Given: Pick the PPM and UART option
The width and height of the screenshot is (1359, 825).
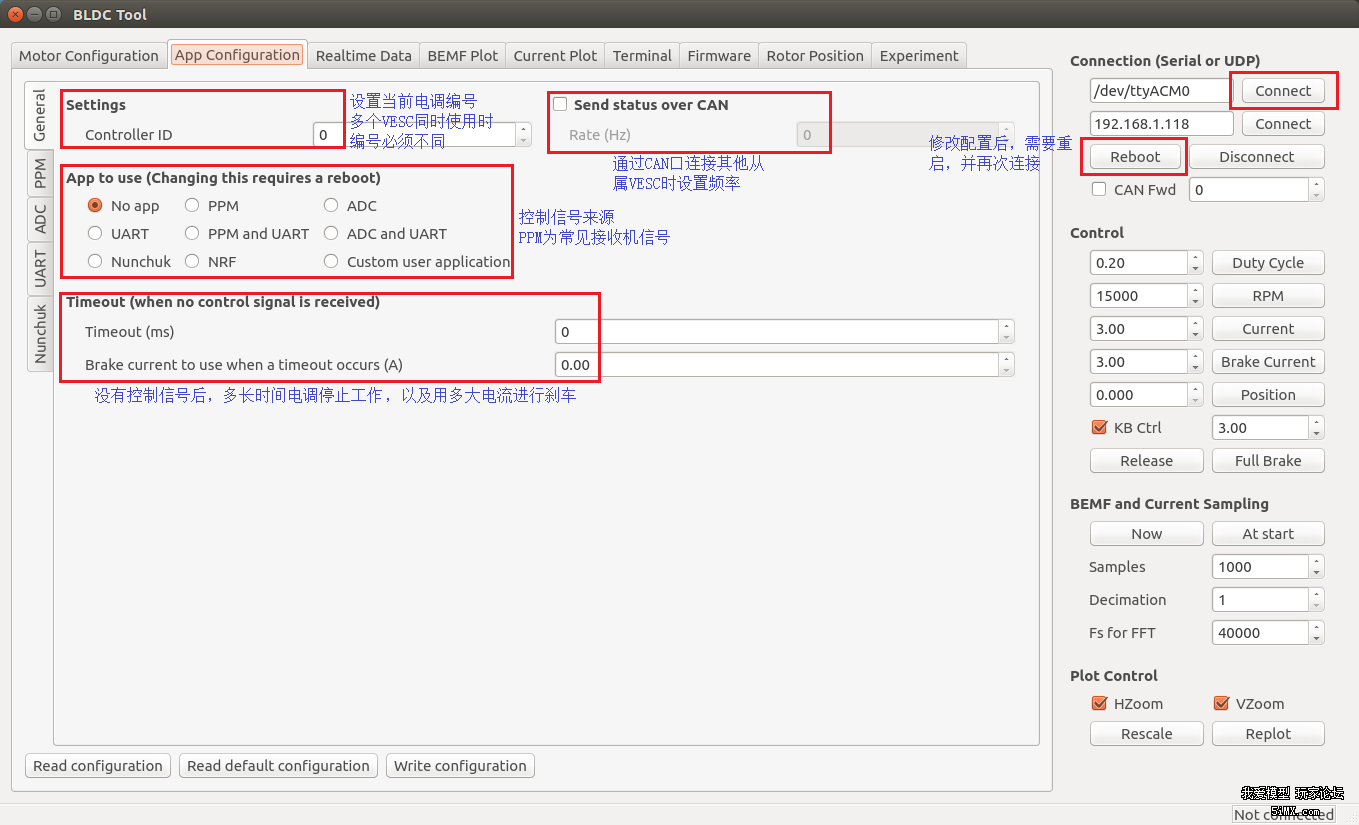Looking at the screenshot, I should pos(247,234).
